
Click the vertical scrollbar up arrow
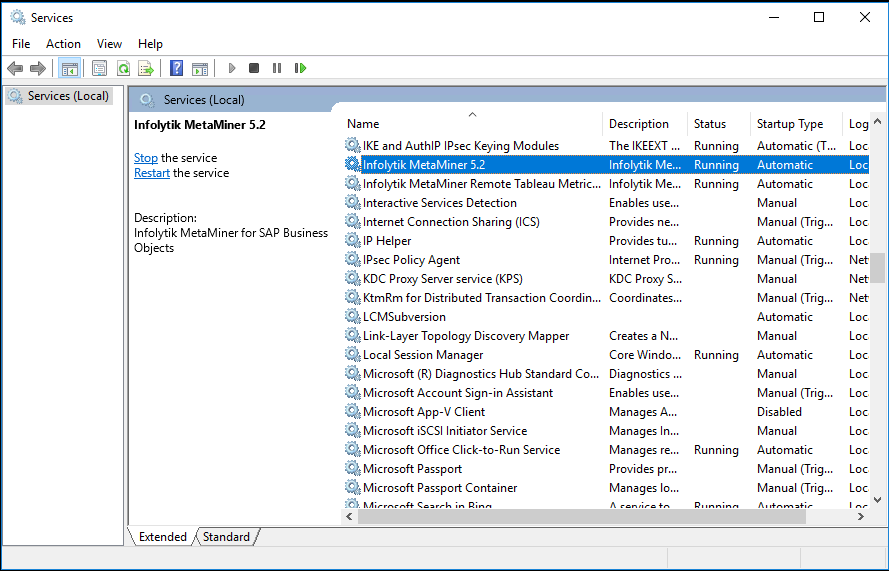[877, 121]
